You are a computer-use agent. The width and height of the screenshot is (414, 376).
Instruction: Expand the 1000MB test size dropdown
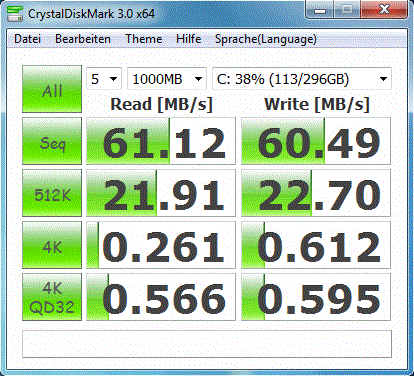[167, 79]
